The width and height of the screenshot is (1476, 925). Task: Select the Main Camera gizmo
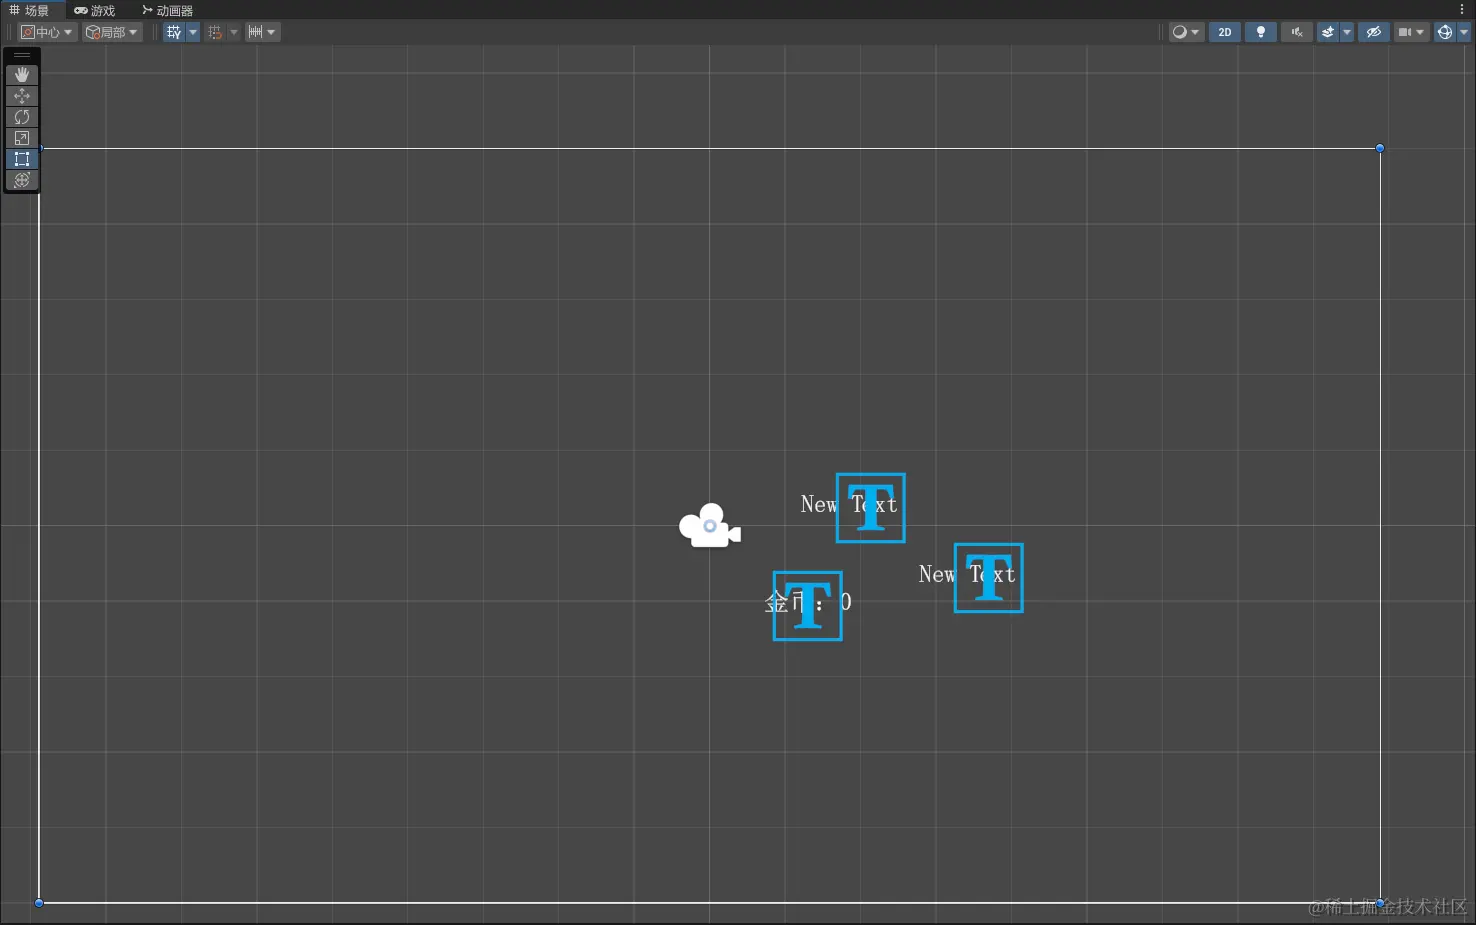click(710, 526)
